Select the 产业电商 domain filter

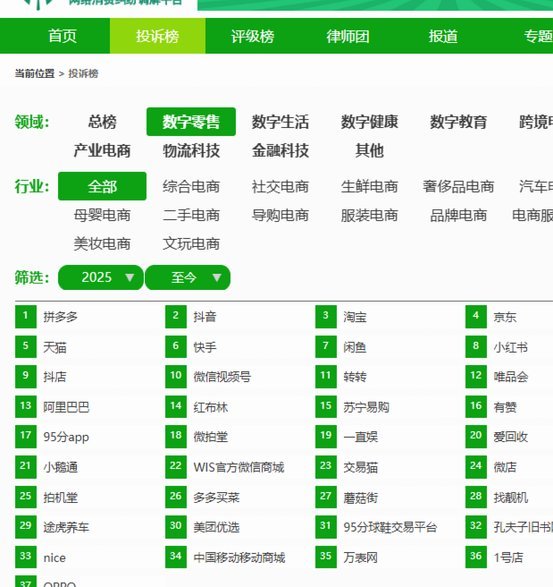click(x=102, y=151)
